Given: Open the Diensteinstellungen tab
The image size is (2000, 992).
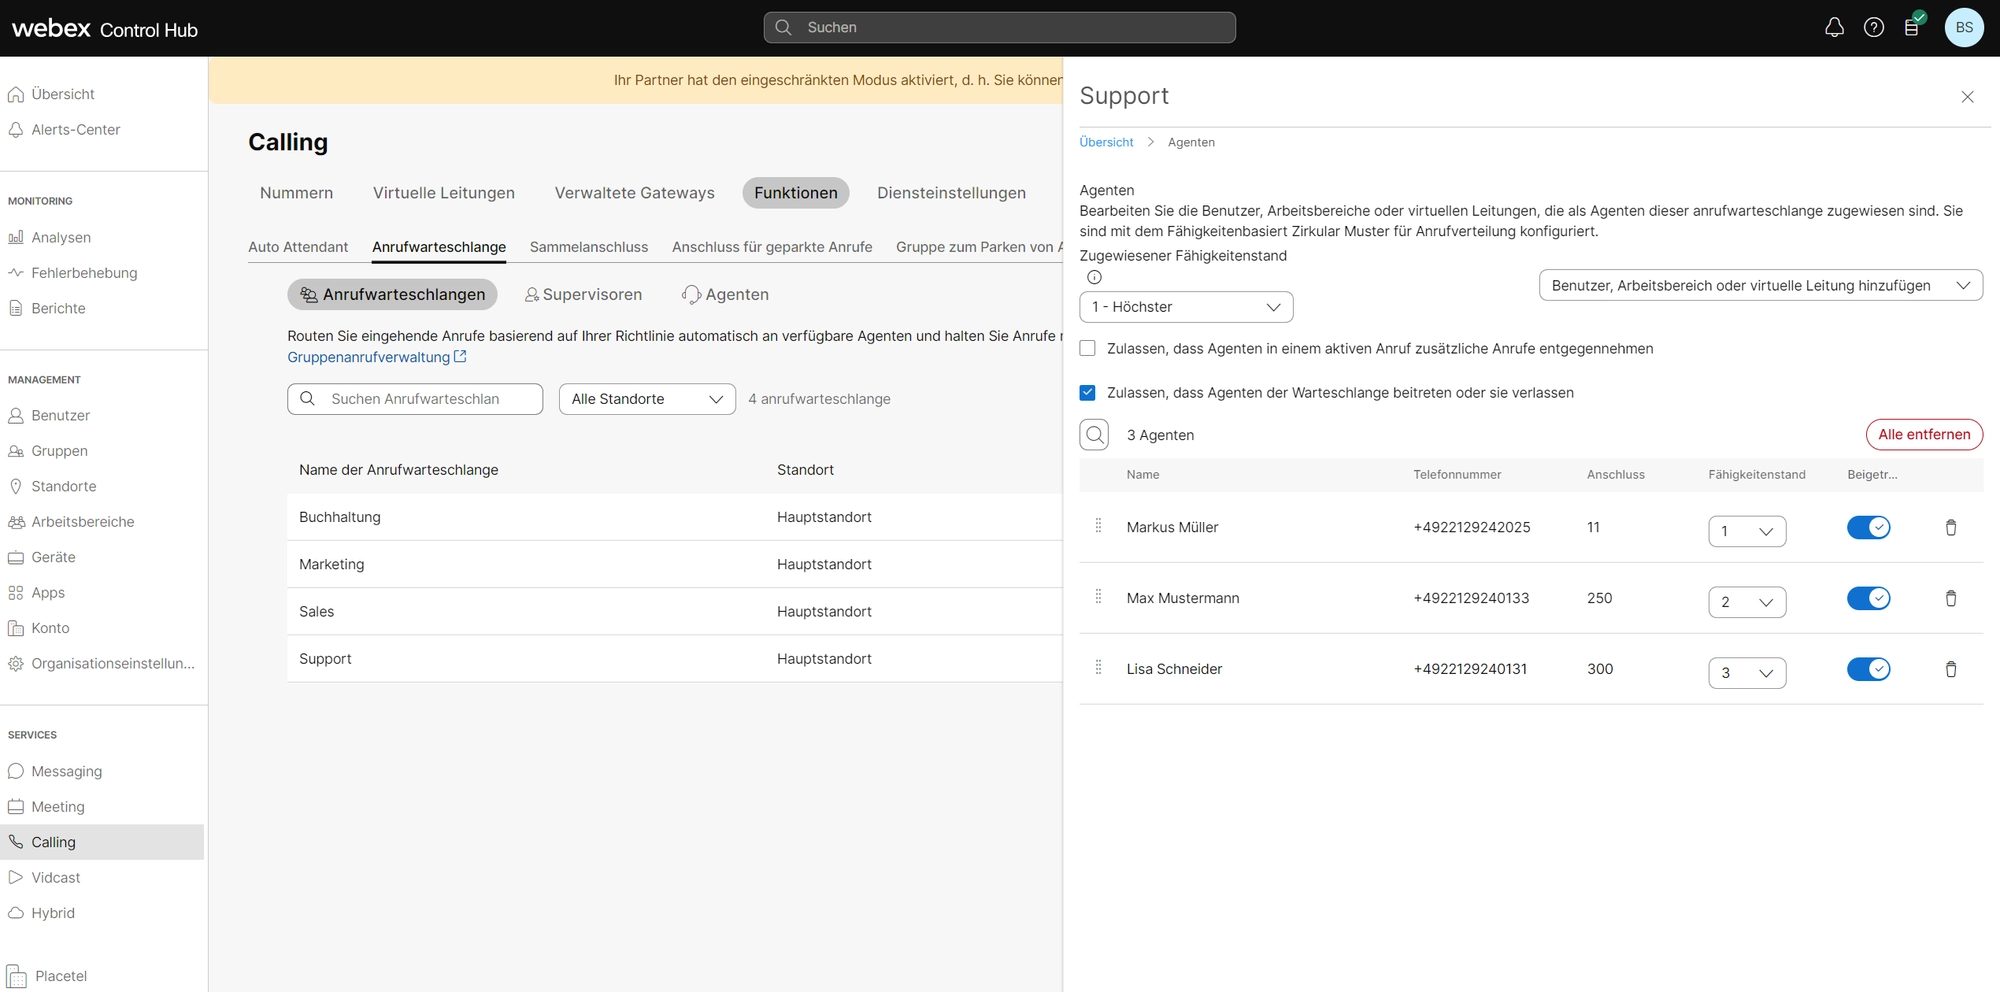Looking at the screenshot, I should point(951,193).
